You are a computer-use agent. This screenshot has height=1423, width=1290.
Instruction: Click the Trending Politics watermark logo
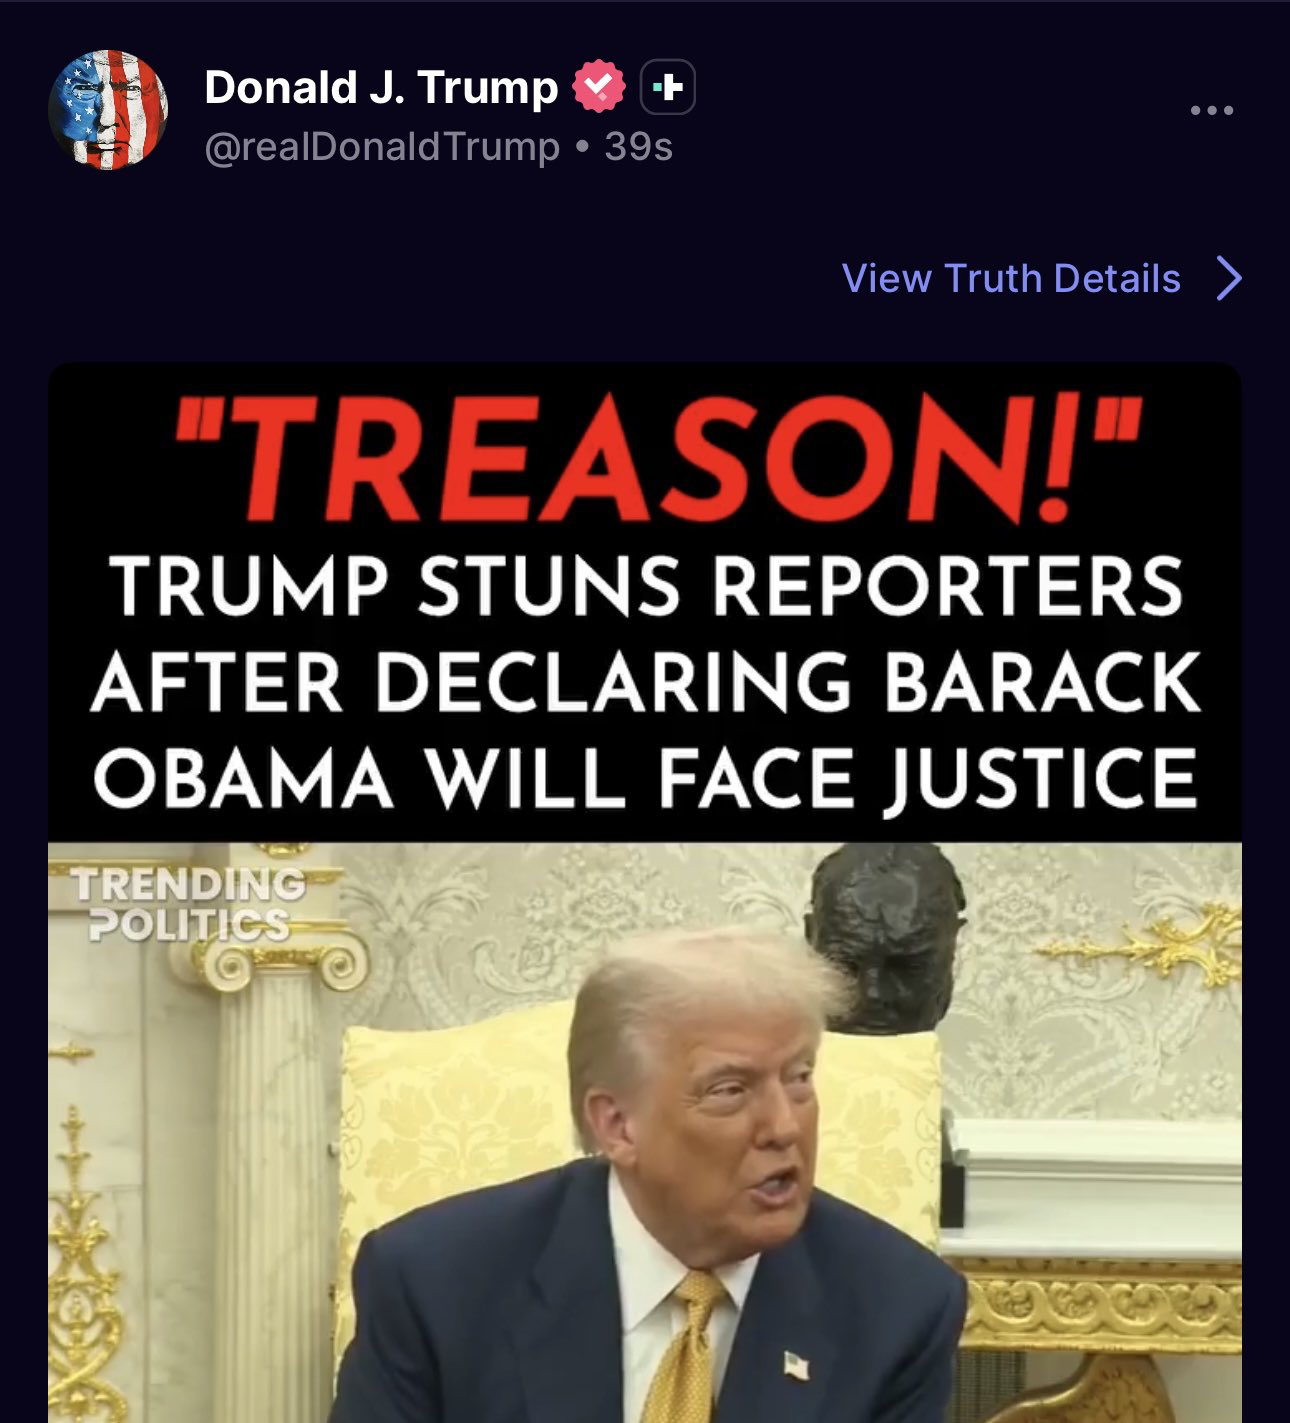tap(188, 904)
